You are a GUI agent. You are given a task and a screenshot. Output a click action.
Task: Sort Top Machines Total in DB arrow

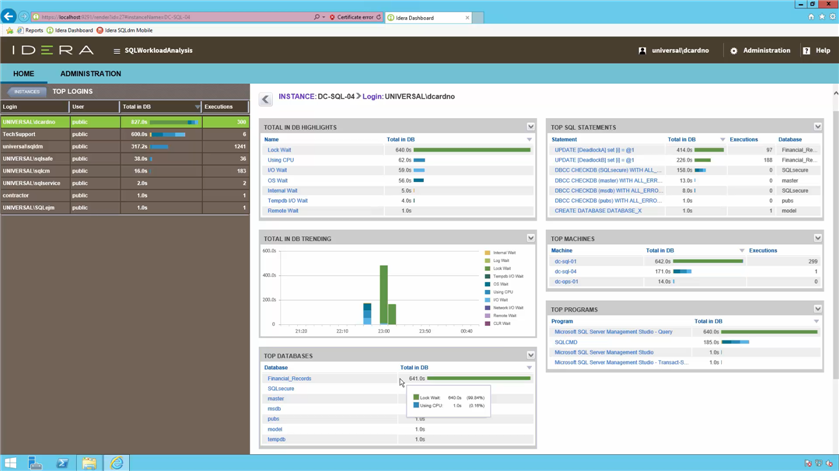(742, 250)
